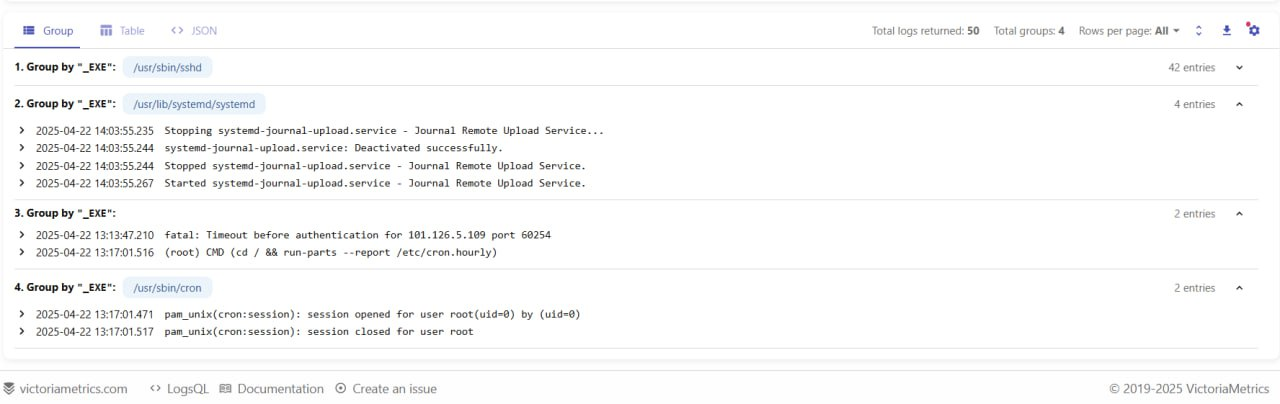1280x404 pixels.
Task: Switch to the JSON tab
Action: pyautogui.click(x=194, y=31)
